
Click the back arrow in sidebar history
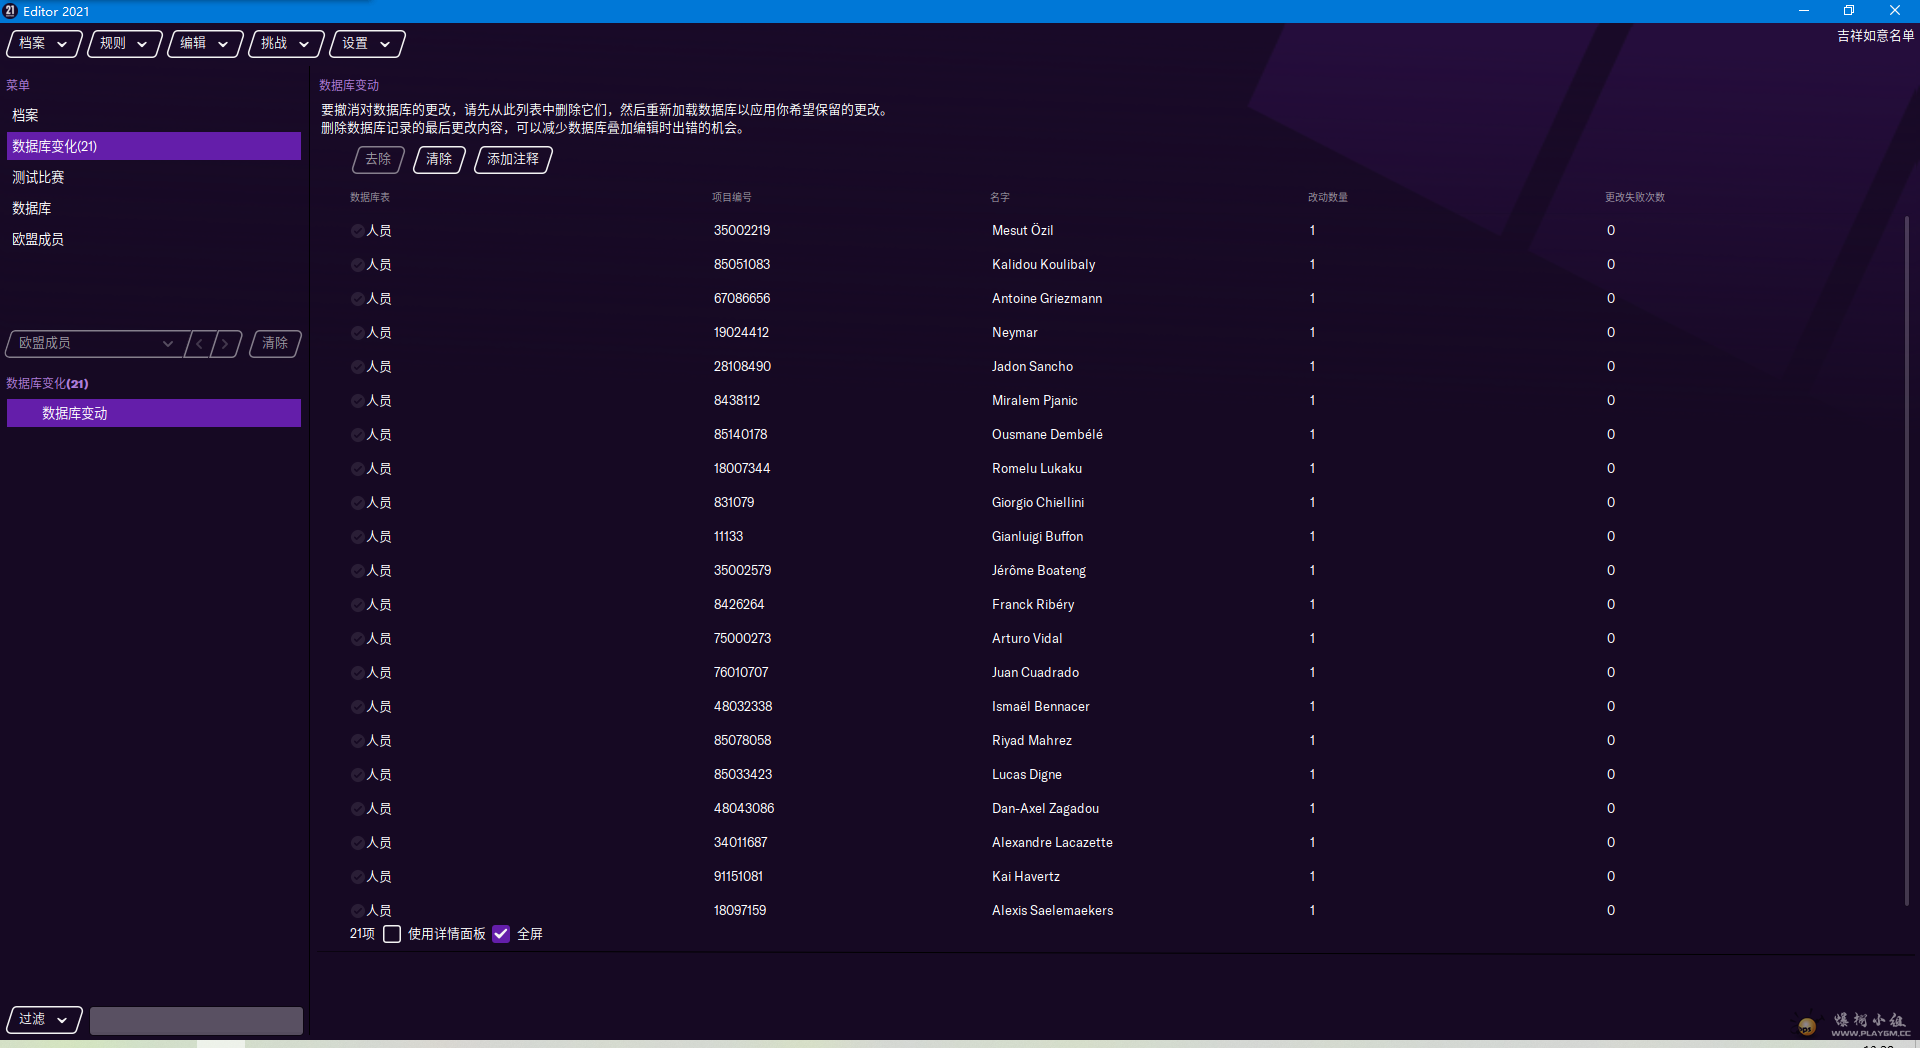[200, 344]
